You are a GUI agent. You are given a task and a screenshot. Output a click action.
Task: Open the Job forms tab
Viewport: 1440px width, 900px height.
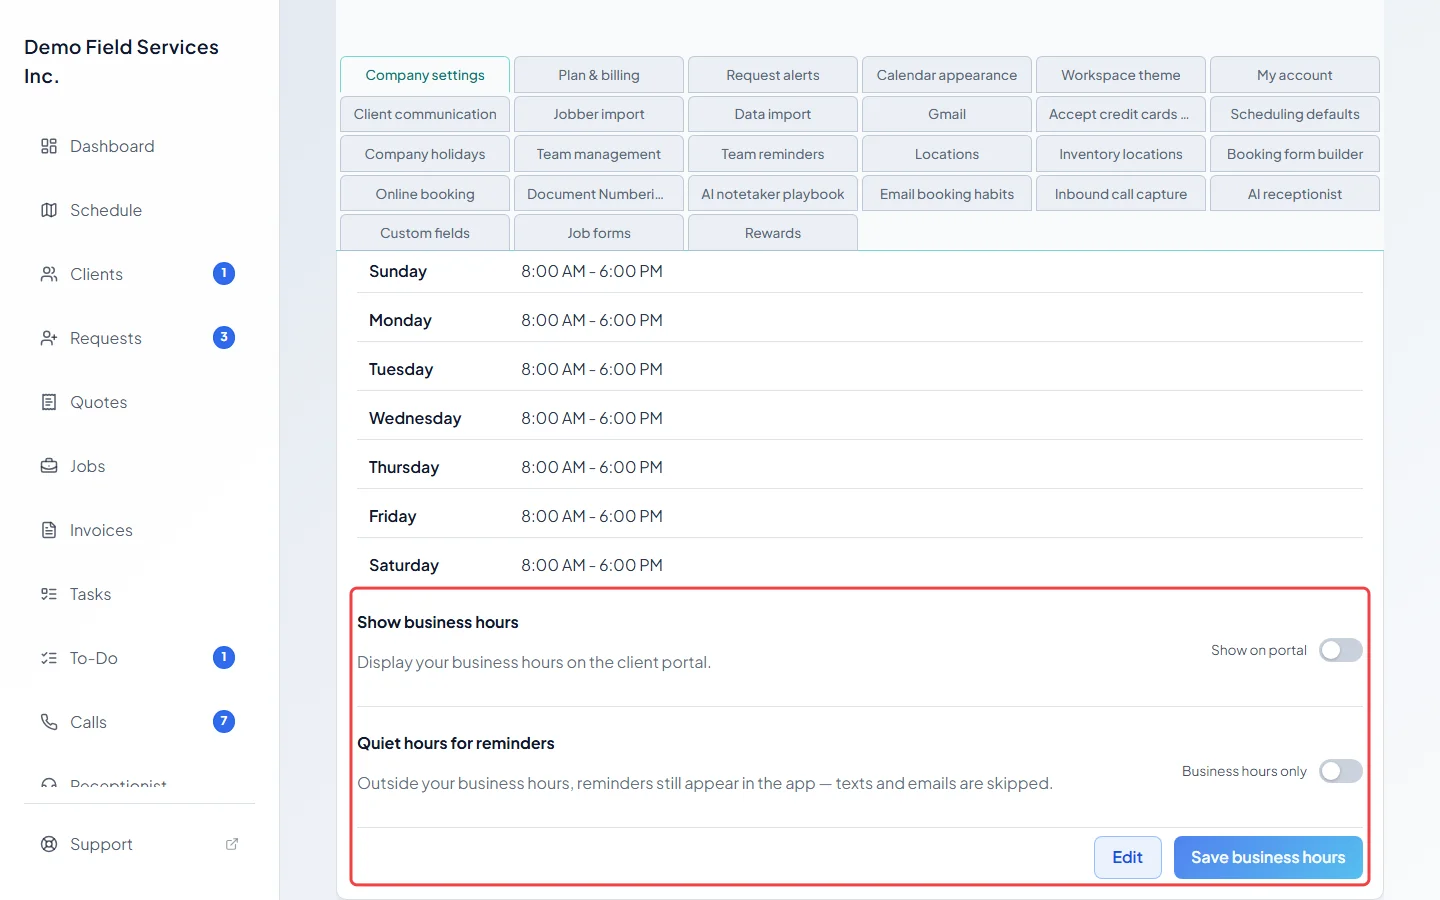pyautogui.click(x=599, y=233)
